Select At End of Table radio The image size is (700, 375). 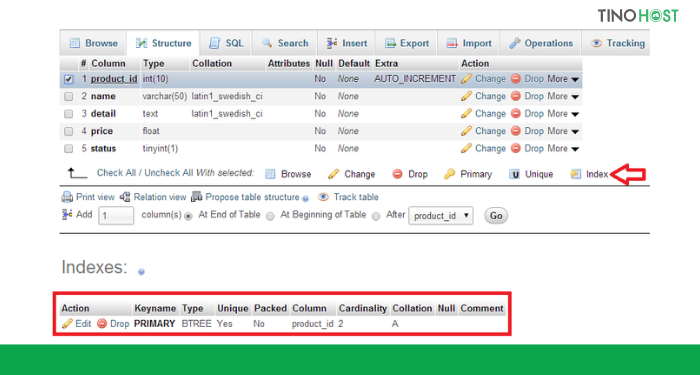click(x=188, y=216)
